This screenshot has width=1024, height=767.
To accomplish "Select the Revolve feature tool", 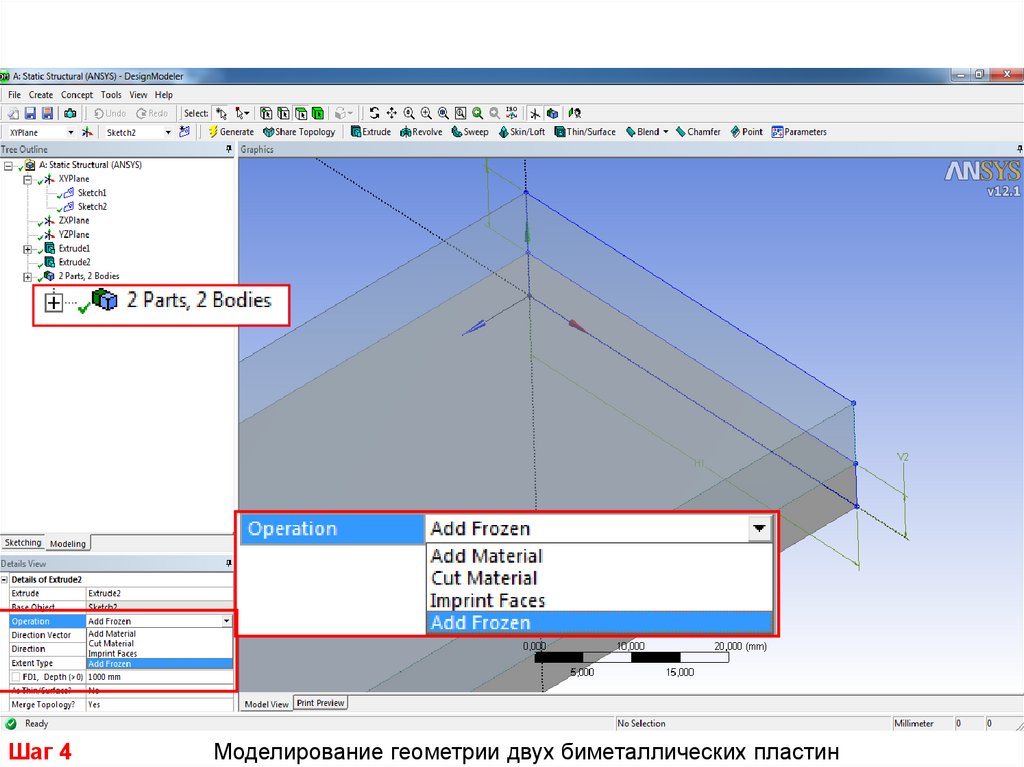I will pos(421,132).
